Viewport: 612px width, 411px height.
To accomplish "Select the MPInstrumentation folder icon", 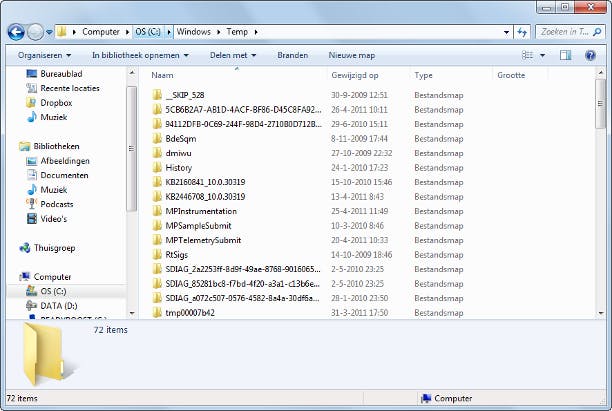I will click(x=157, y=211).
